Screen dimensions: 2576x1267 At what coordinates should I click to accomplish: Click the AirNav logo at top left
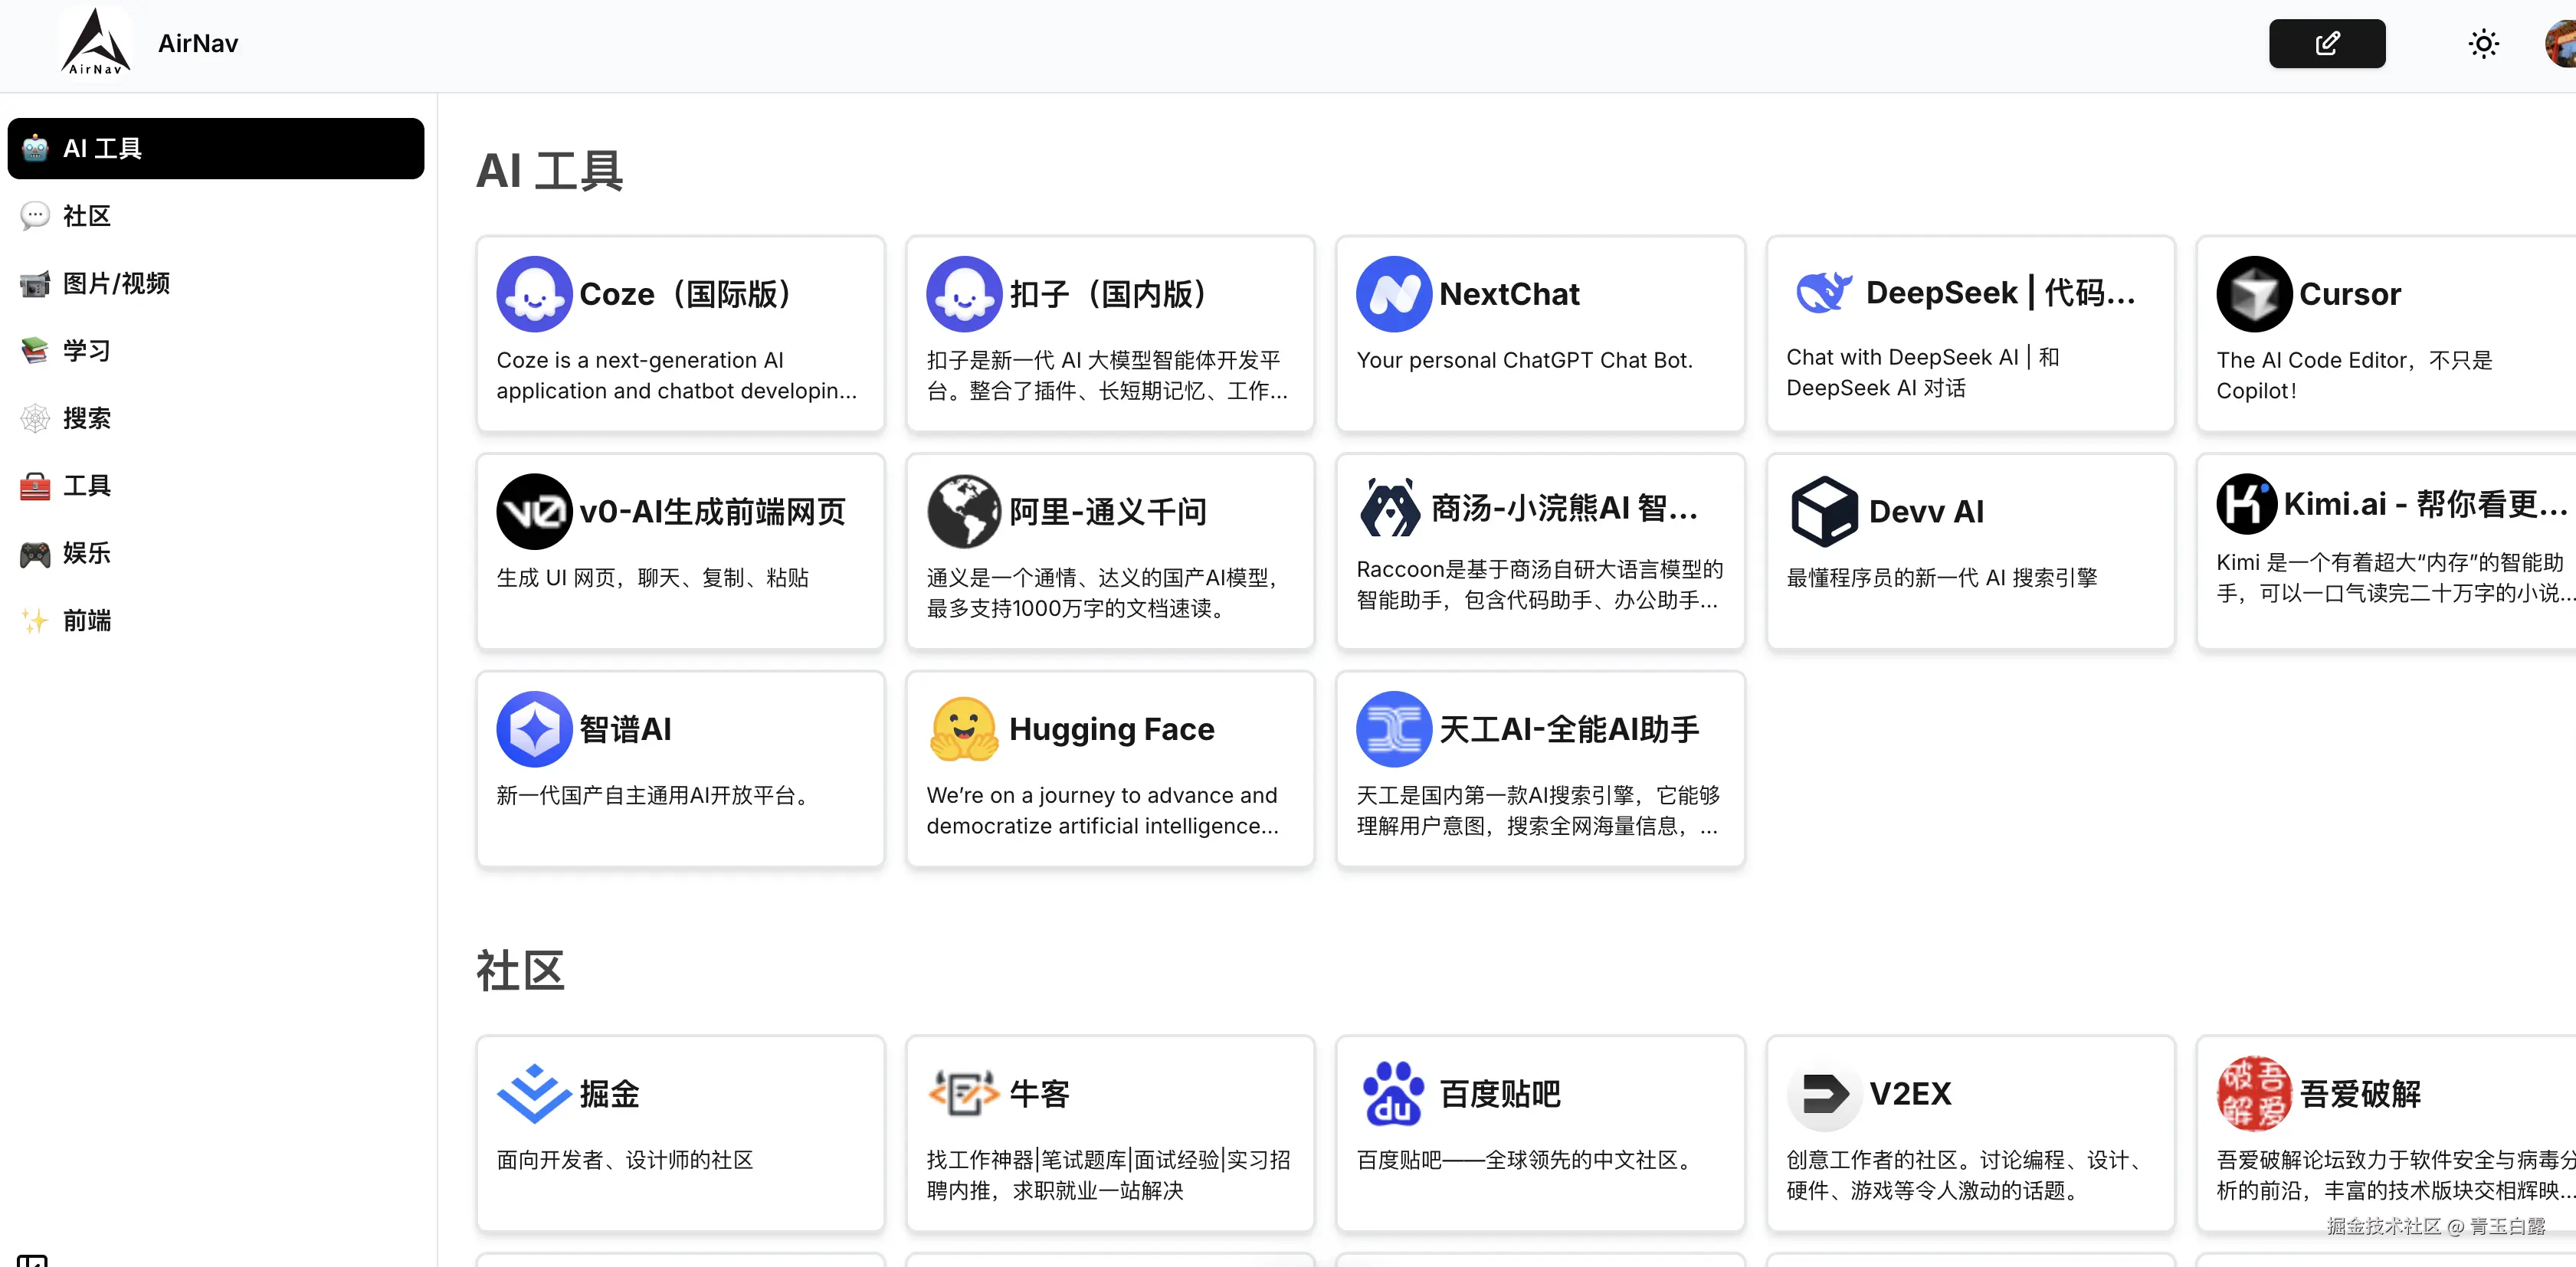(x=95, y=42)
